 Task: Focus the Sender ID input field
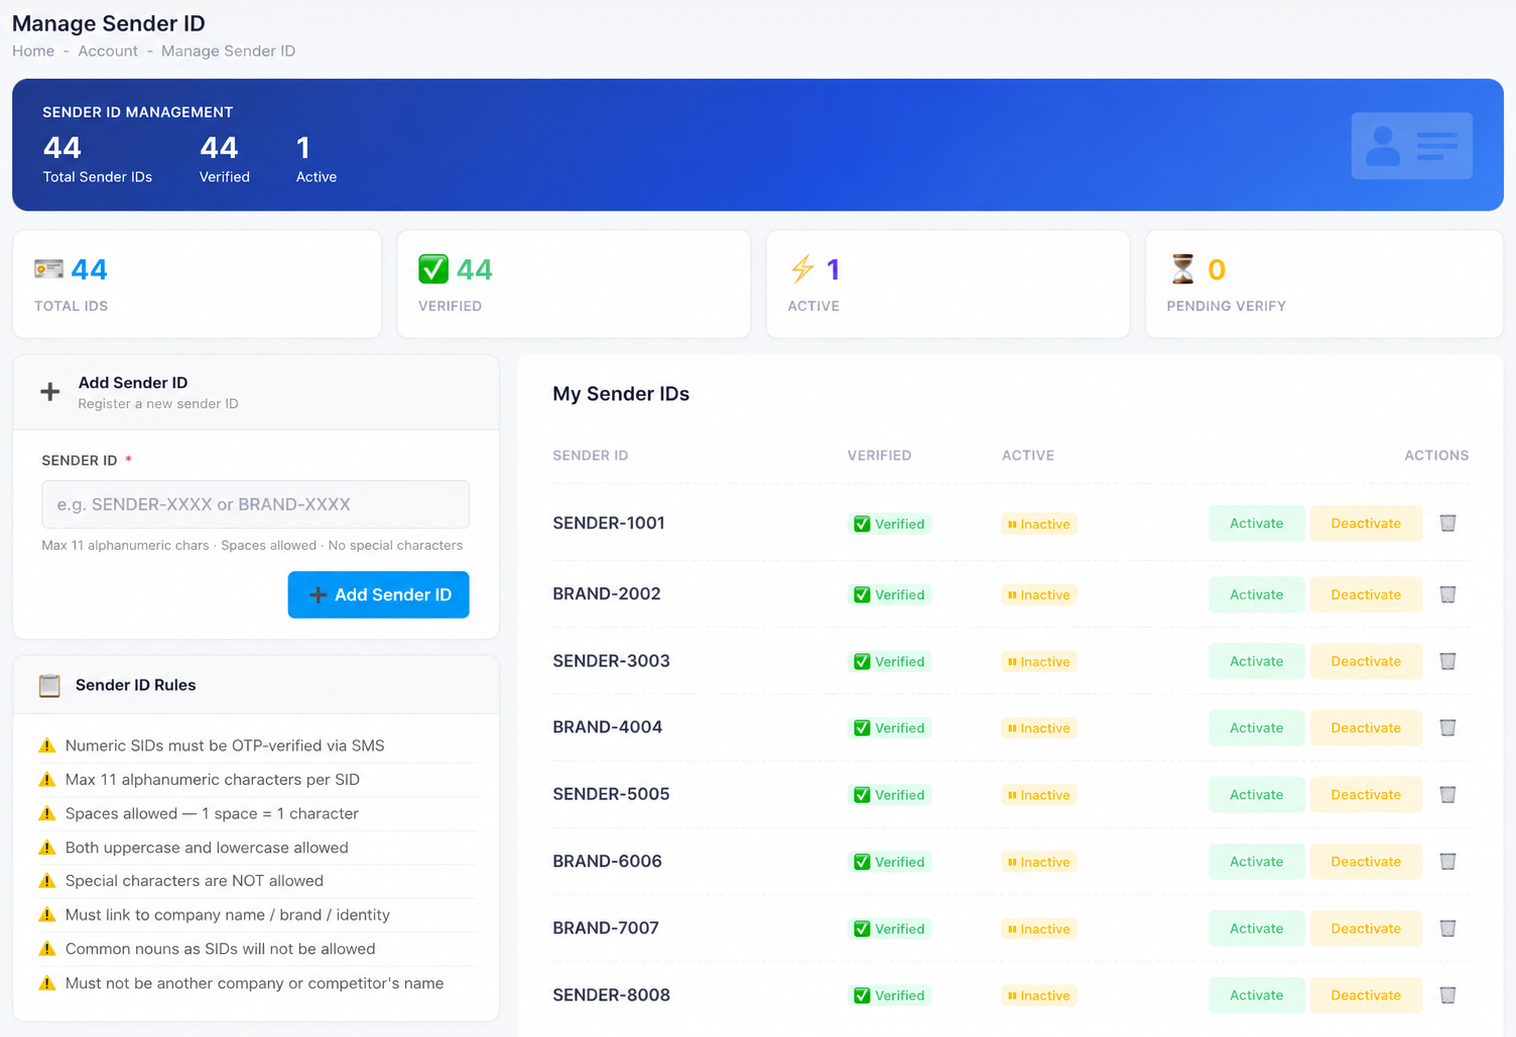[255, 504]
